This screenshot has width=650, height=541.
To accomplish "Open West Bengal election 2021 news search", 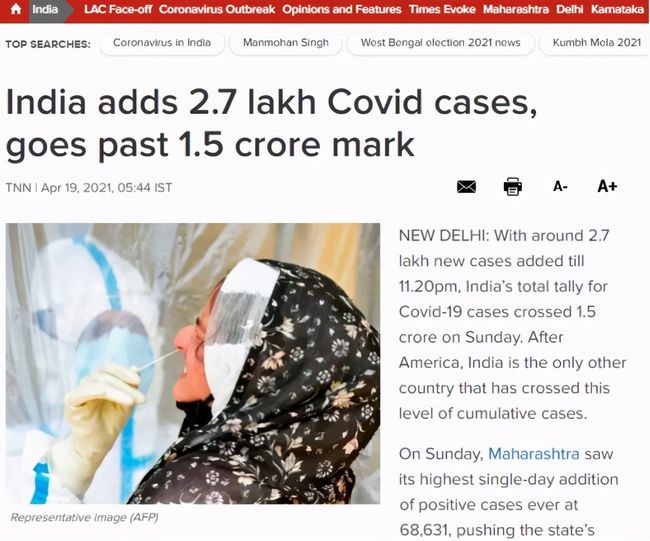I will [440, 43].
